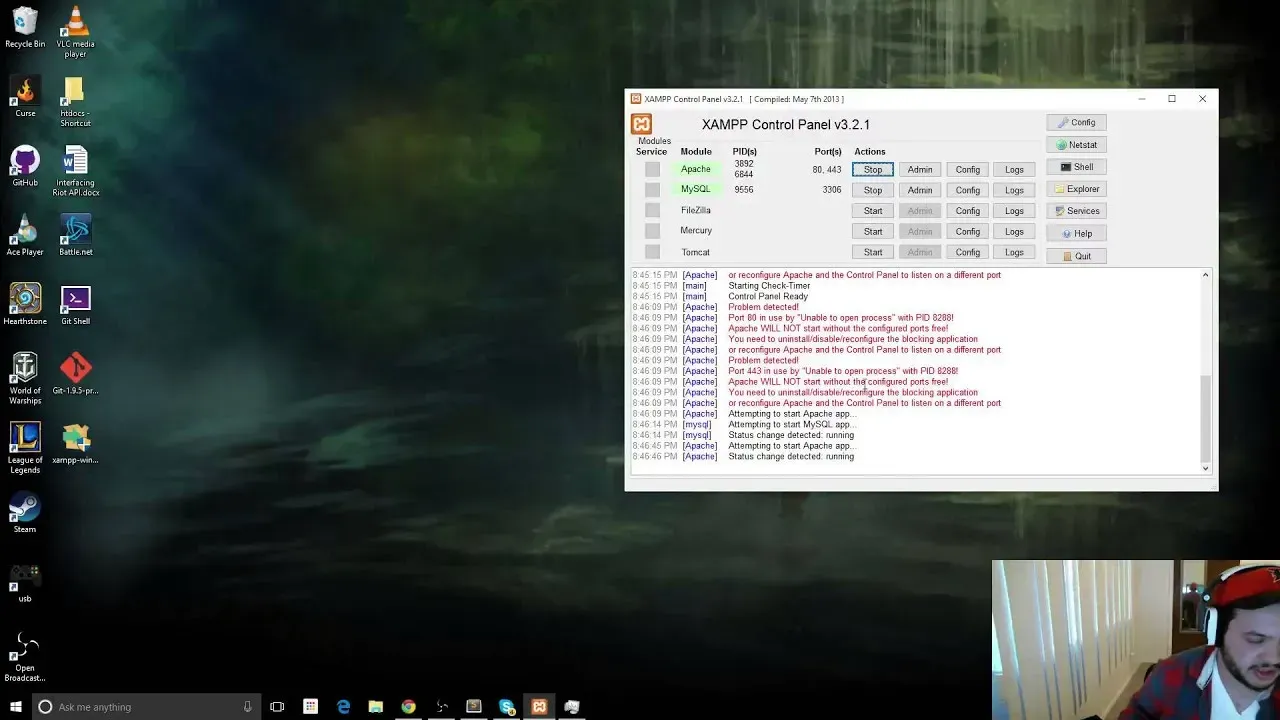Click the log scrollbar down arrow
This screenshot has width=1280, height=720.
click(1205, 468)
